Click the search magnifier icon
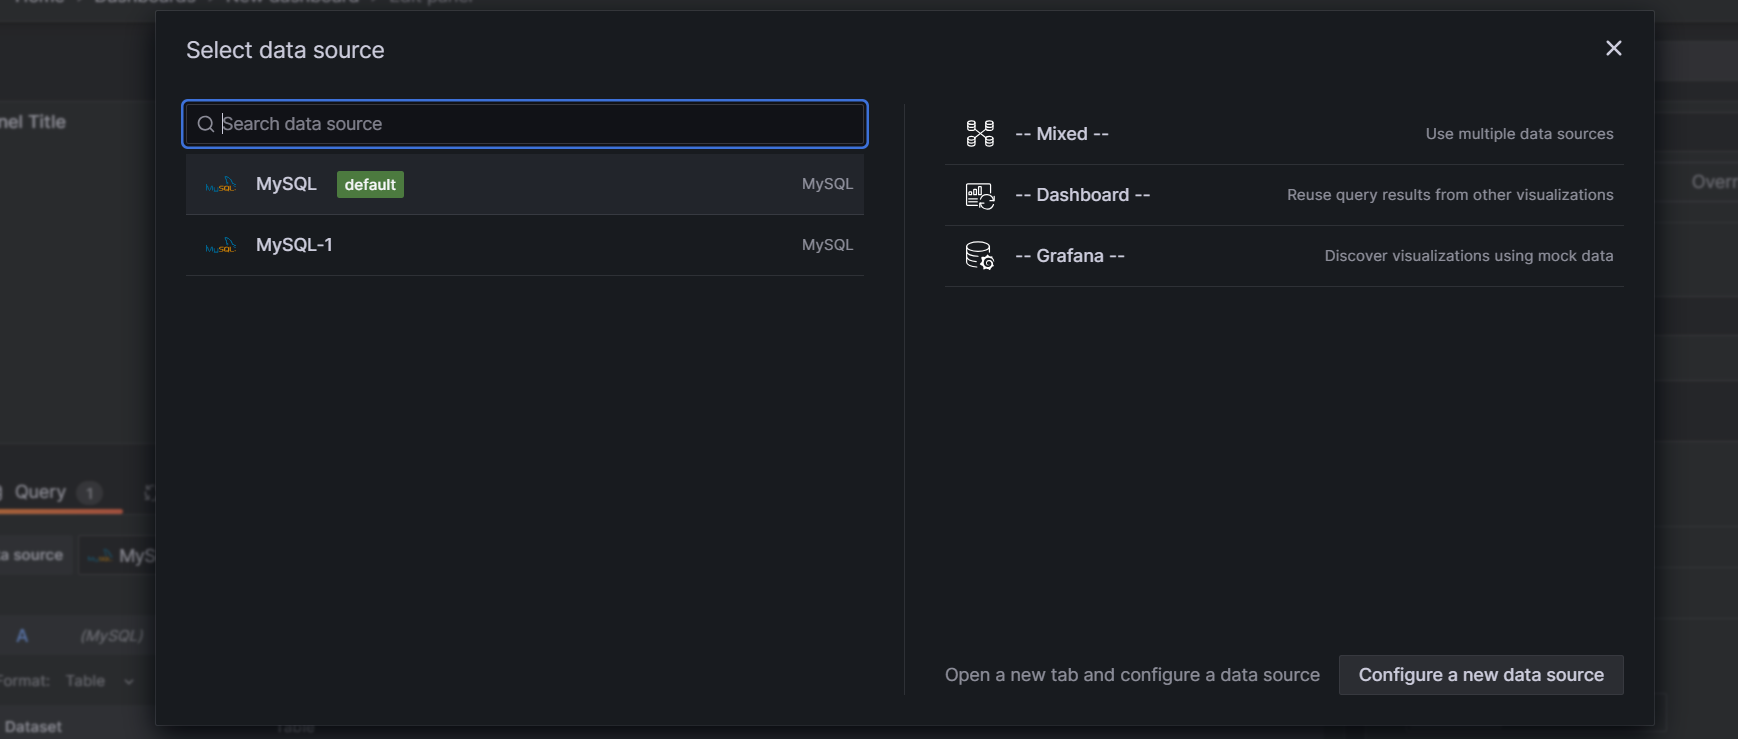Image resolution: width=1738 pixels, height=739 pixels. click(x=206, y=124)
